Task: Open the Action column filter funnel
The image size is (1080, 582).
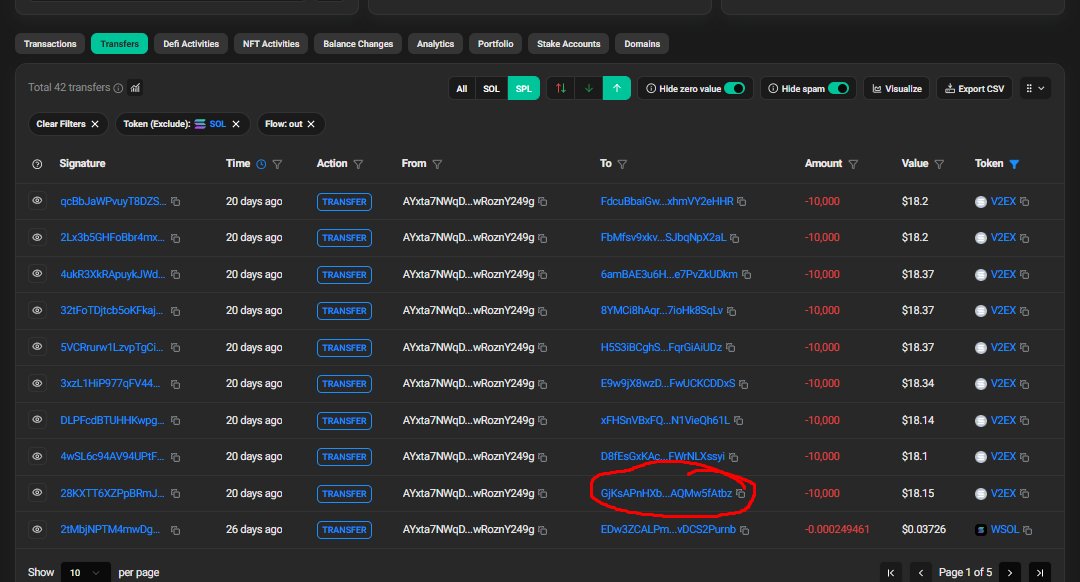Action: pos(358,164)
